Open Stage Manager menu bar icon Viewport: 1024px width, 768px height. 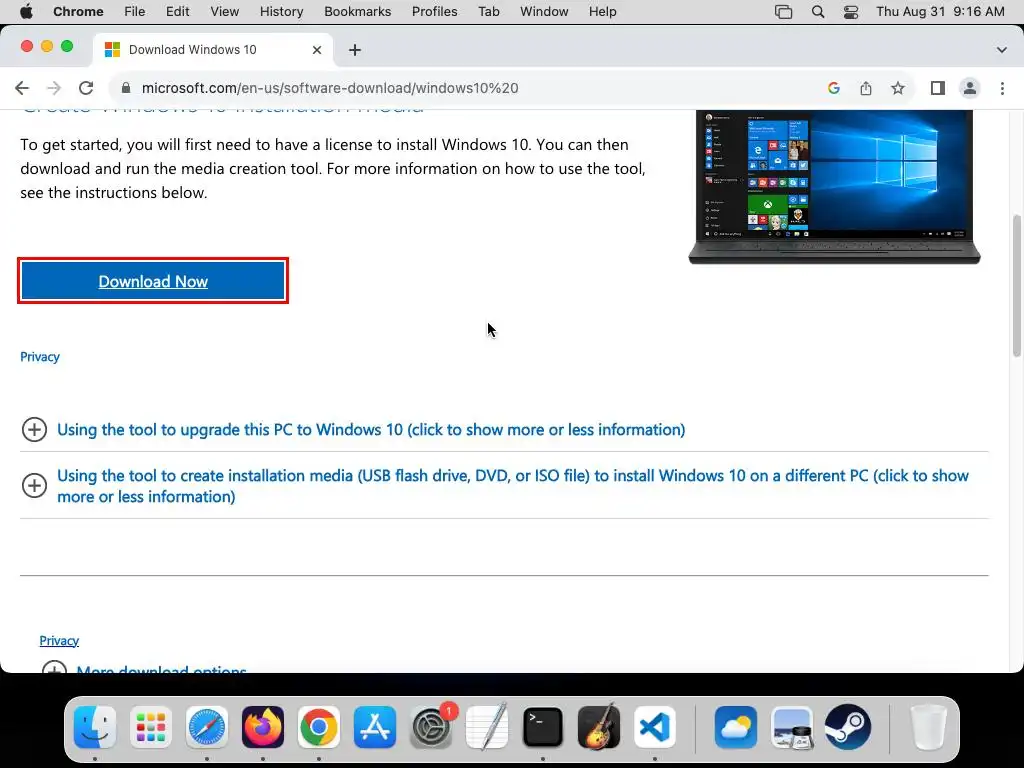783,12
